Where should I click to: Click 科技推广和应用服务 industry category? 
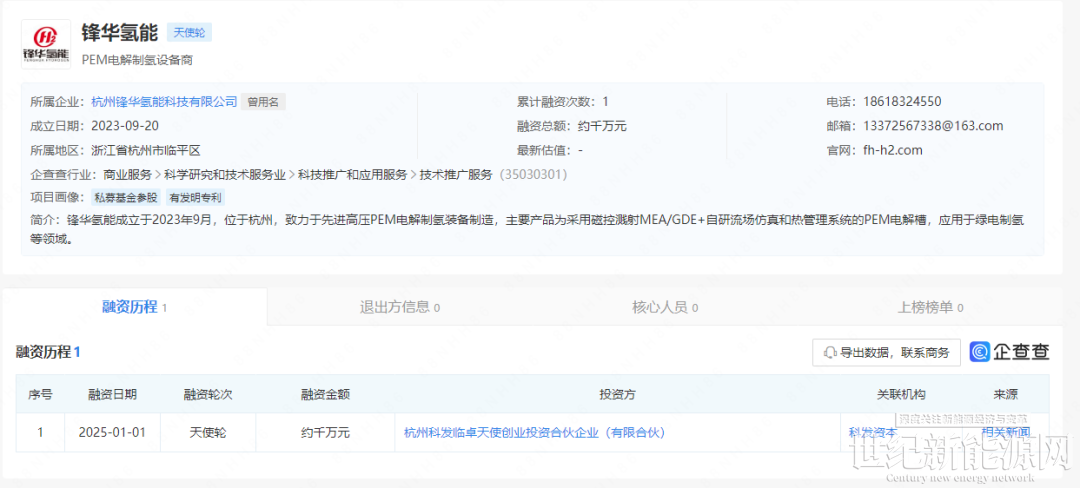click(x=352, y=175)
